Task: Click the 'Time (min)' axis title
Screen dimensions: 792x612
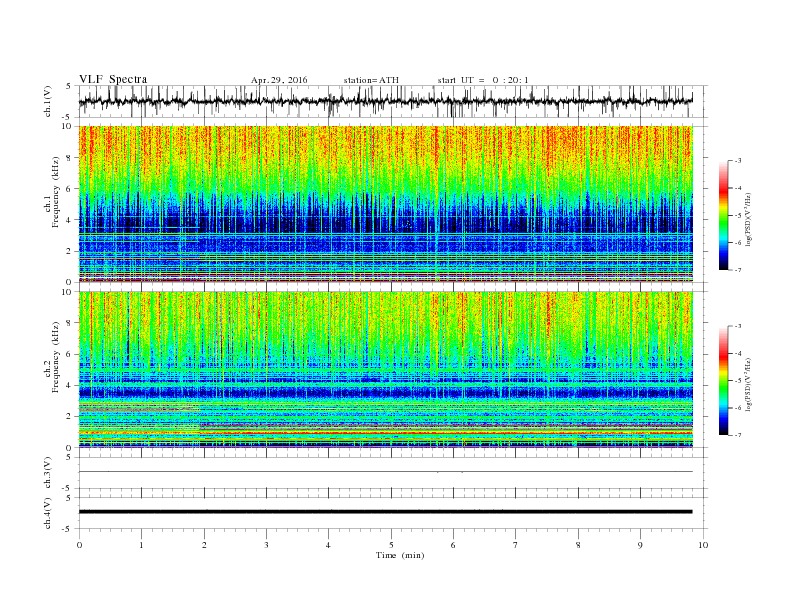Action: (x=400, y=555)
